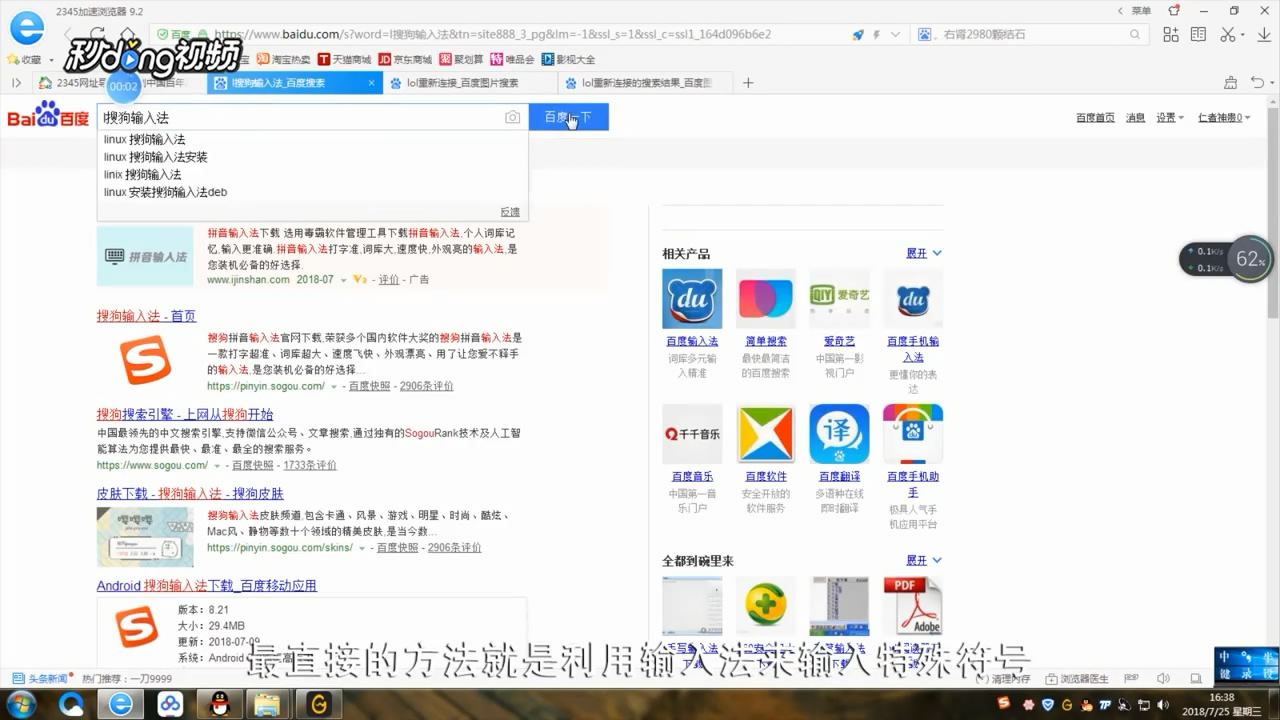
Task: Open the 百度首页 link in header
Action: coord(1095,118)
